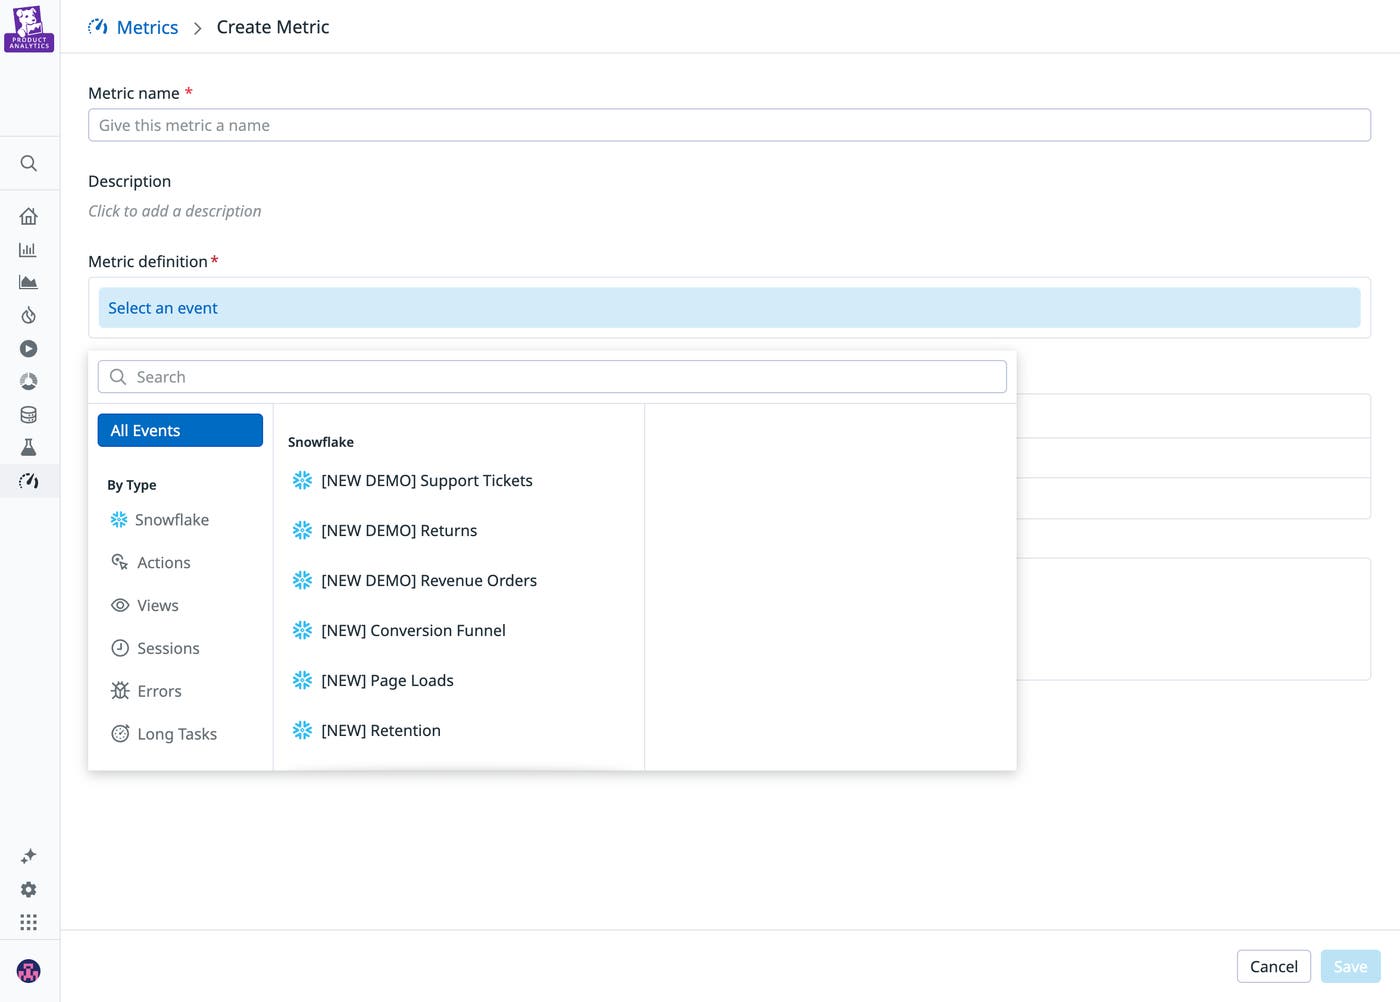The height and width of the screenshot is (1002, 1400).
Task: Click the Cancel button
Action: (1274, 966)
